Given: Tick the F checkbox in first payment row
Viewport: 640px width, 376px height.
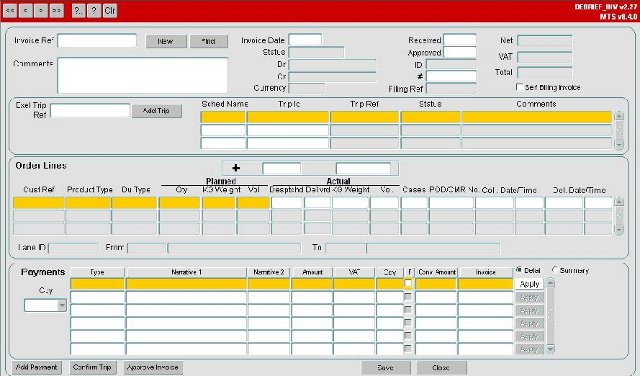Looking at the screenshot, I should (x=408, y=283).
